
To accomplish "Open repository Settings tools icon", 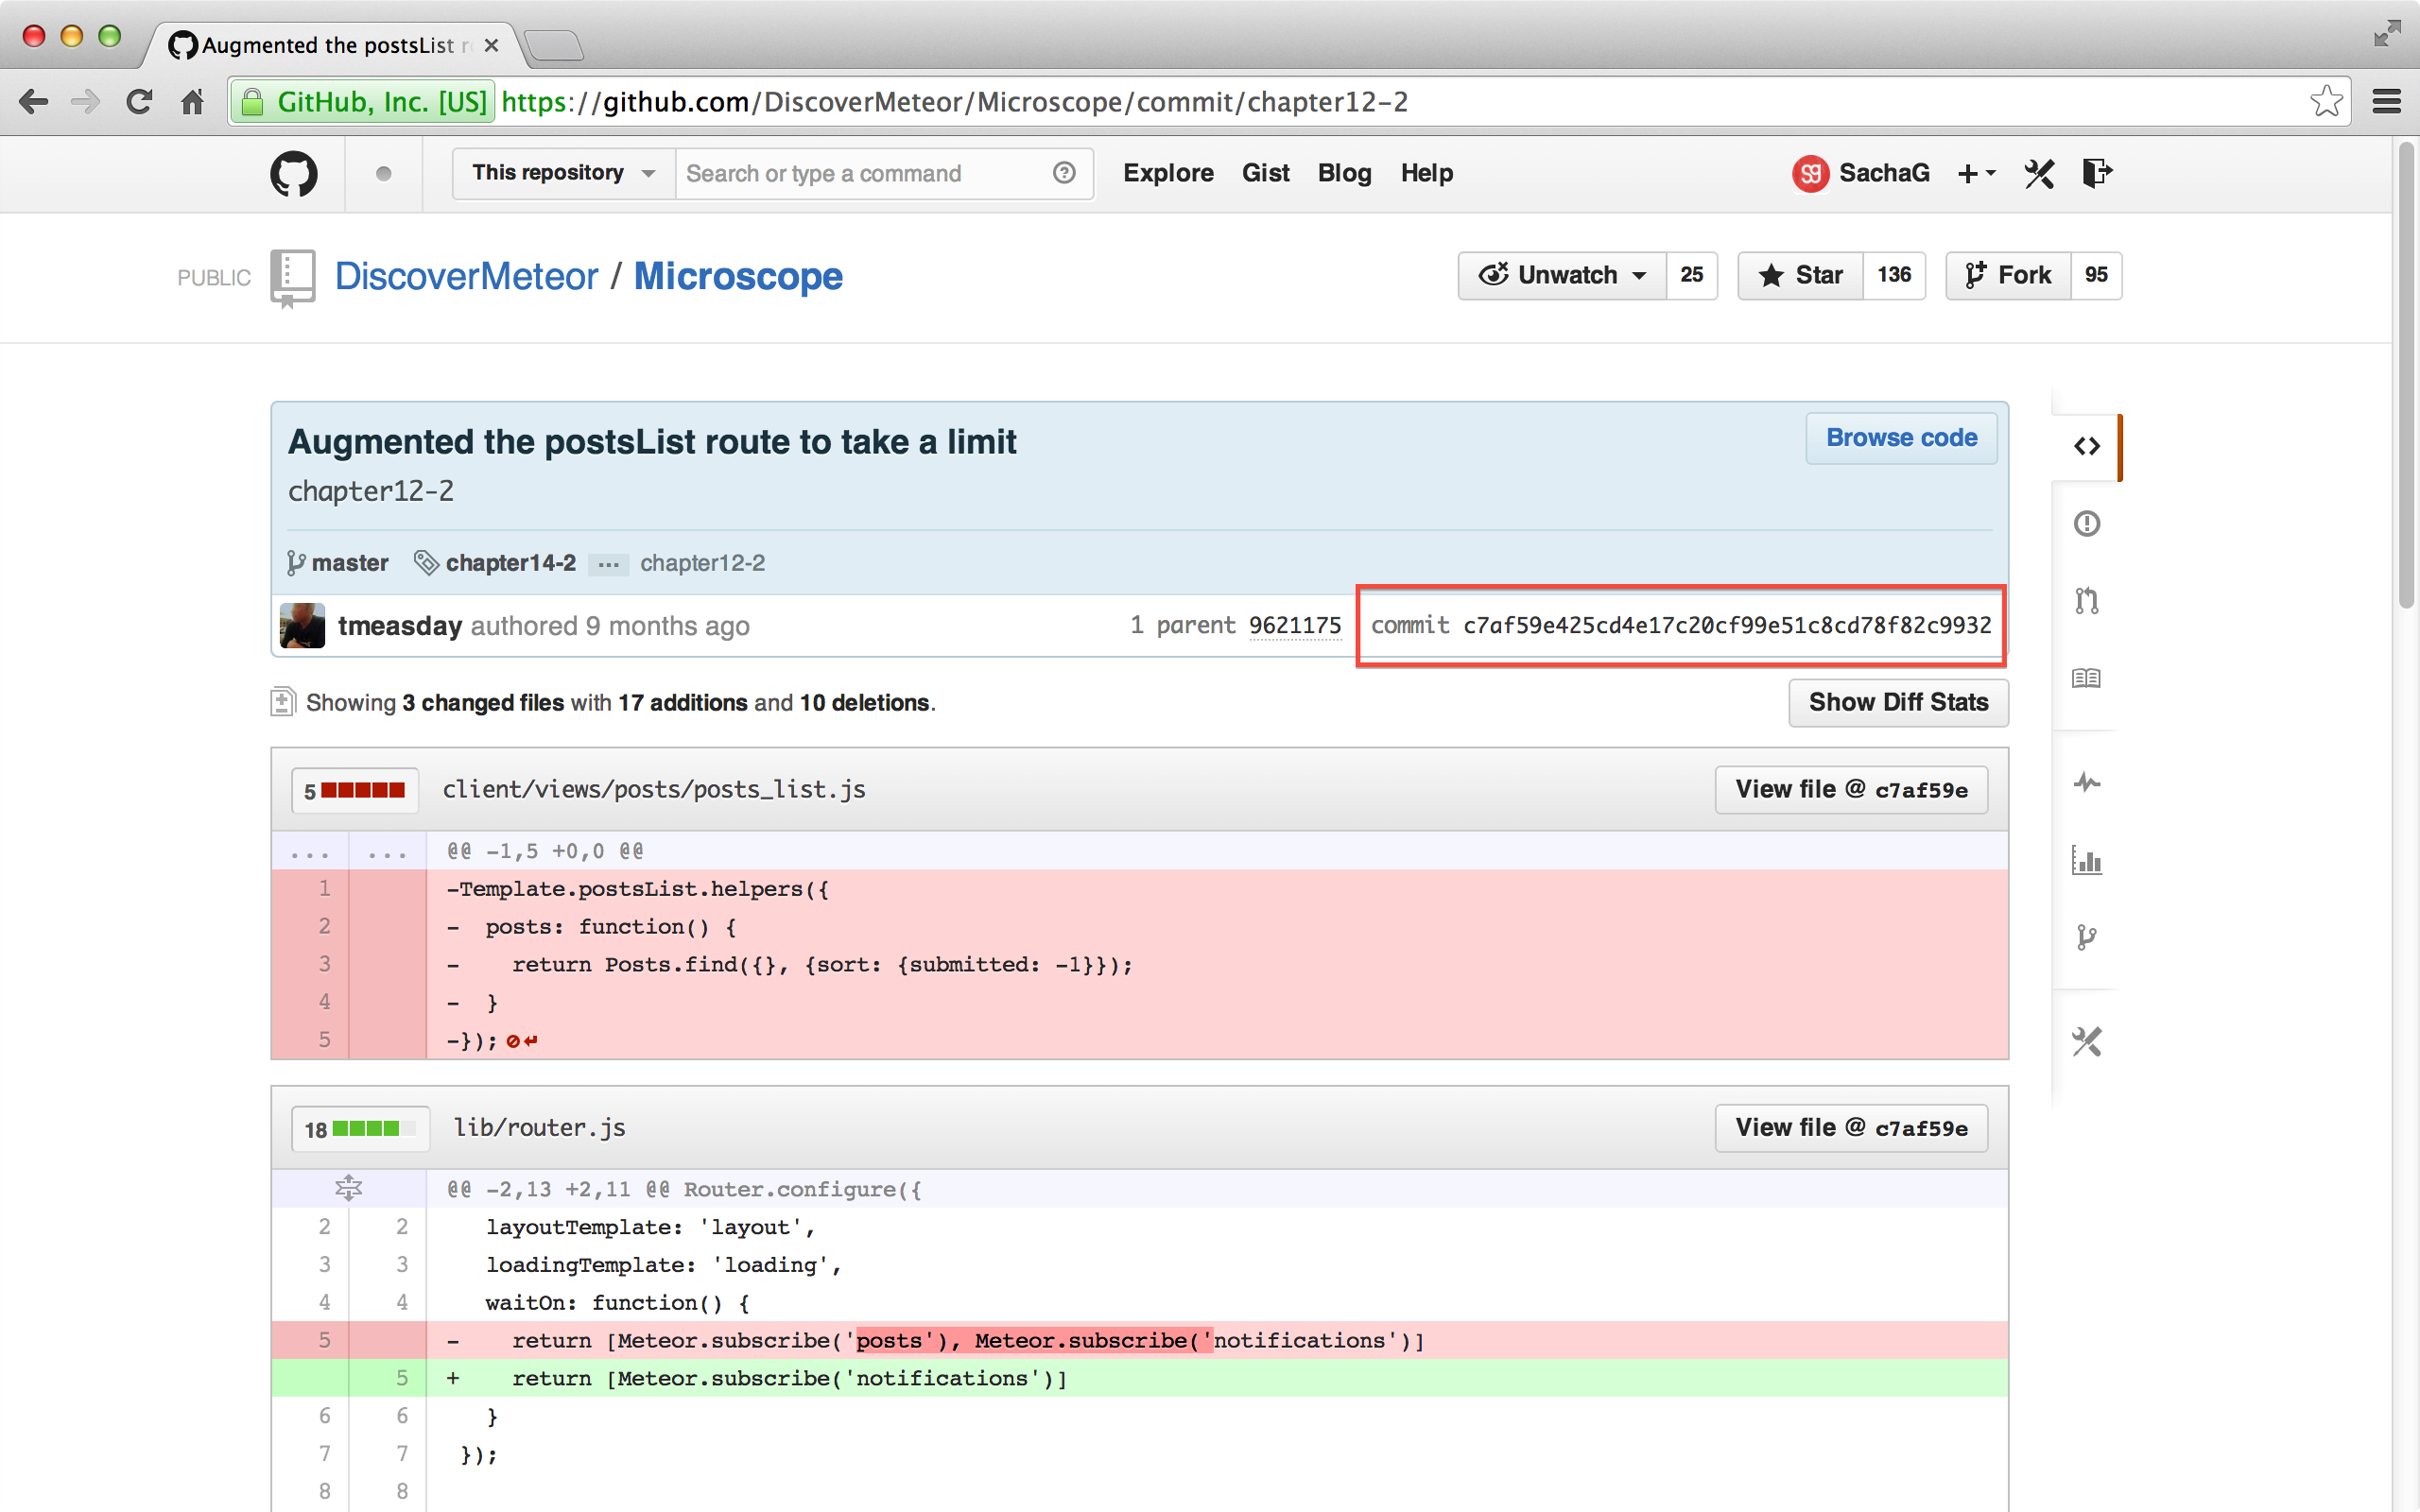I will point(2087,1040).
